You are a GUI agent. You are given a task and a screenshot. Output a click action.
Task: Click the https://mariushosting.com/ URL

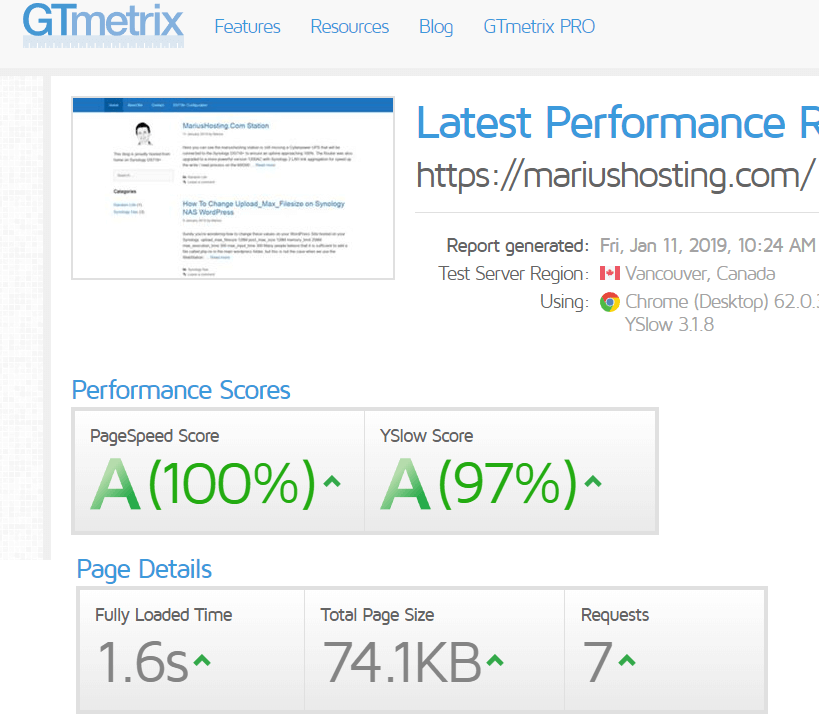(x=615, y=176)
